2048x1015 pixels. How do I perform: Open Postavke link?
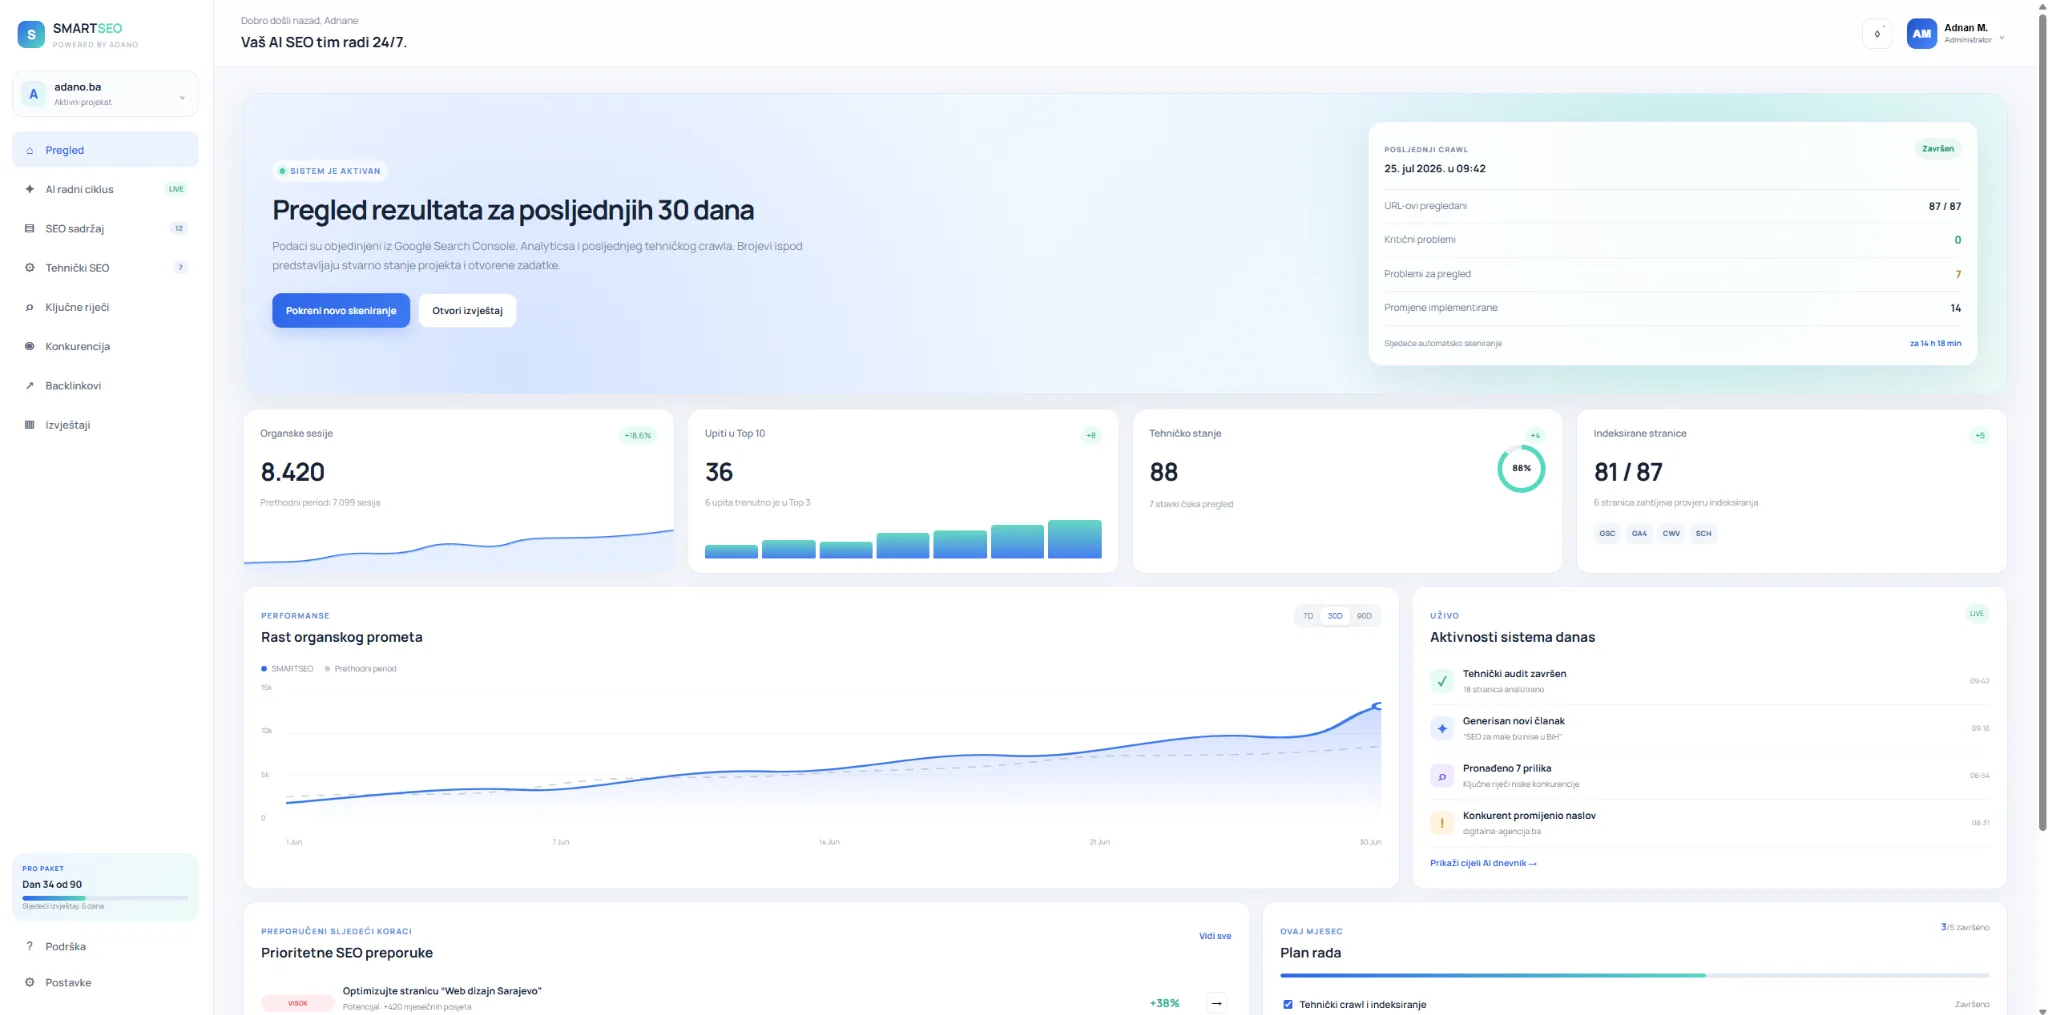click(x=105, y=982)
